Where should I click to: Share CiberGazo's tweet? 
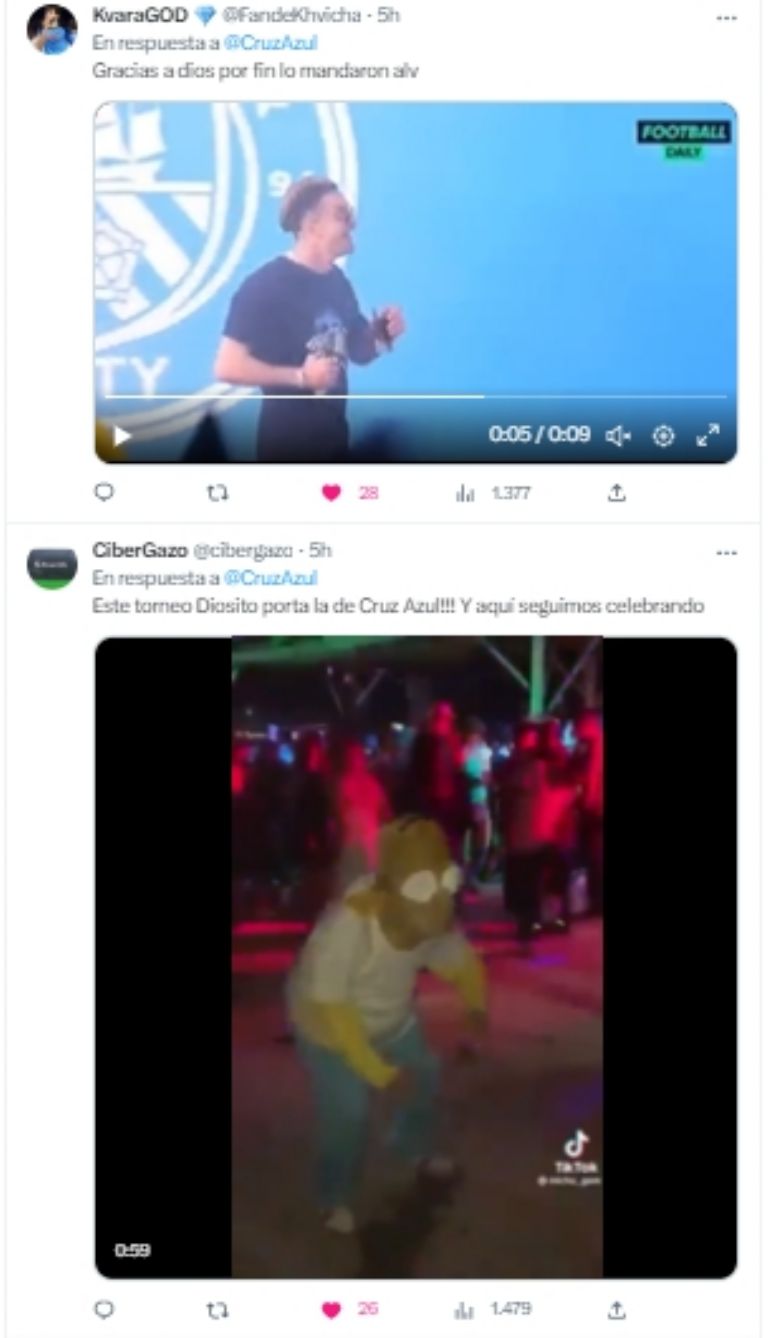point(618,1309)
